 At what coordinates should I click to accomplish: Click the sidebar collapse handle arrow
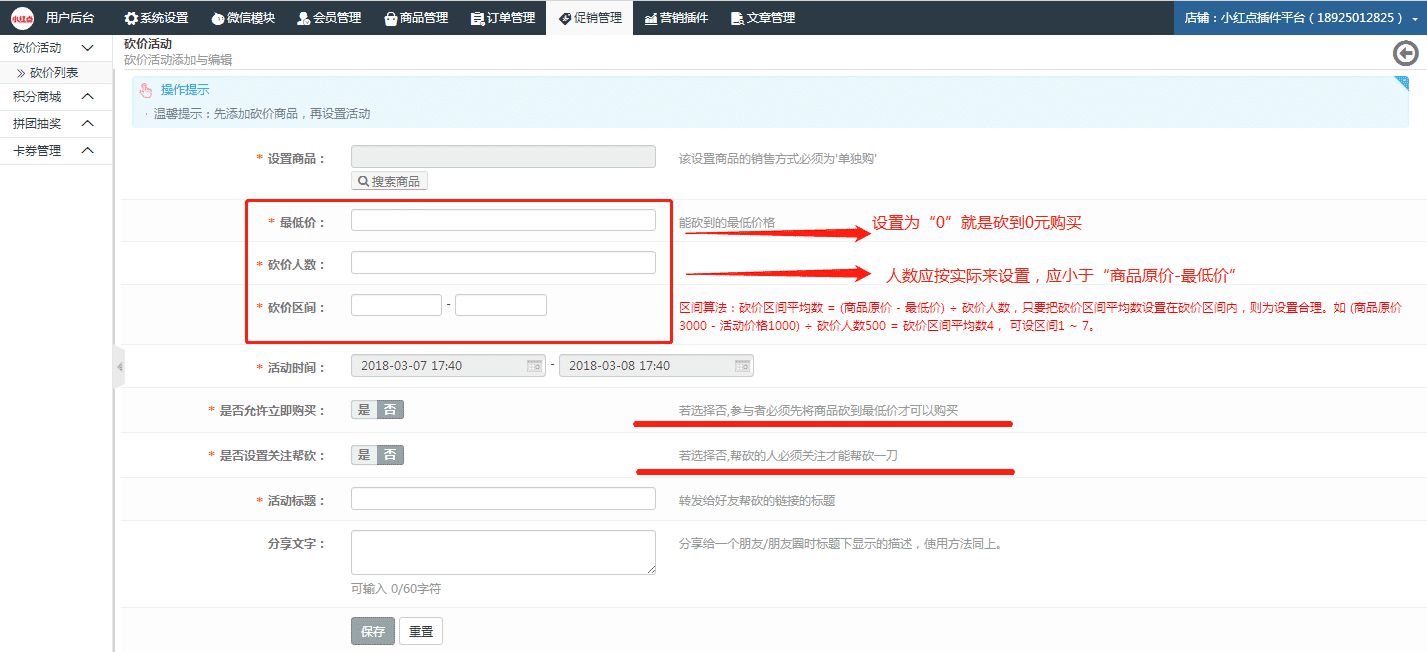pyautogui.click(x=119, y=367)
